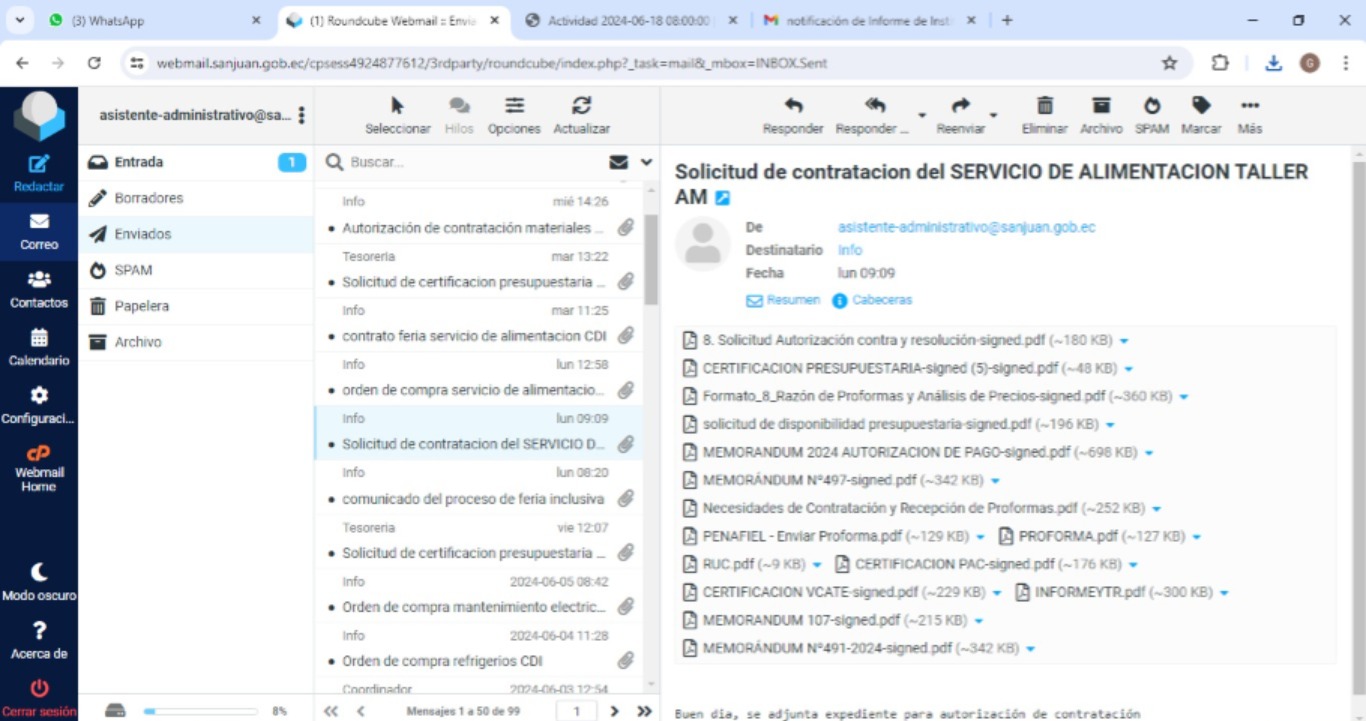Click the Cabeceras headers link
1366x721 pixels.
(881, 300)
